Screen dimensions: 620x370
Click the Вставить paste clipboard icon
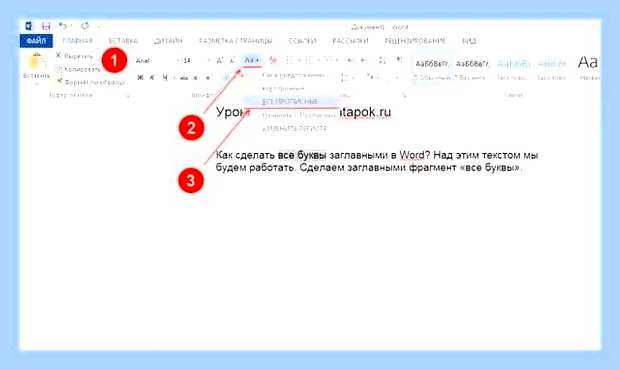(x=36, y=61)
